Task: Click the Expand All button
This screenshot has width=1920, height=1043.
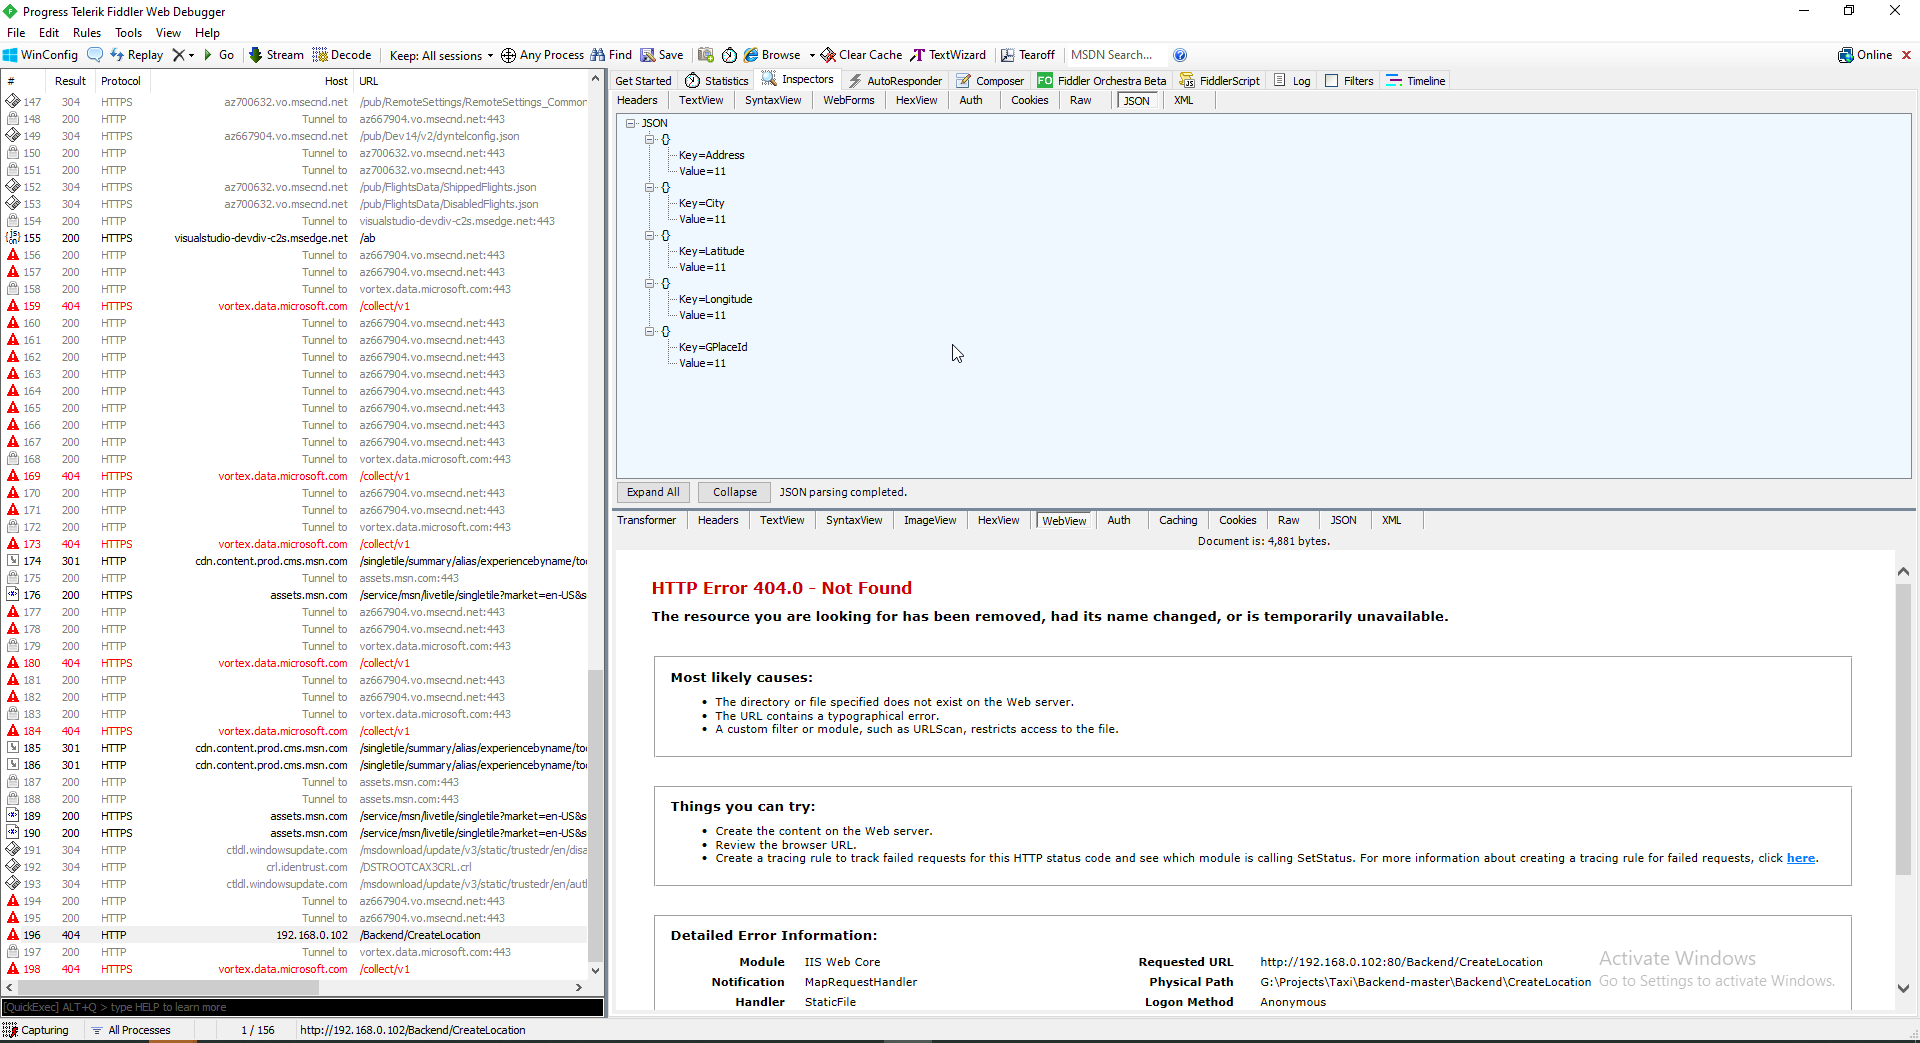Action: pos(653,492)
